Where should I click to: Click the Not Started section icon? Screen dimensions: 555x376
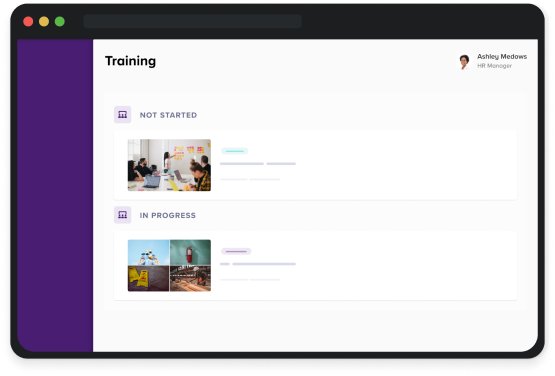(x=122, y=115)
